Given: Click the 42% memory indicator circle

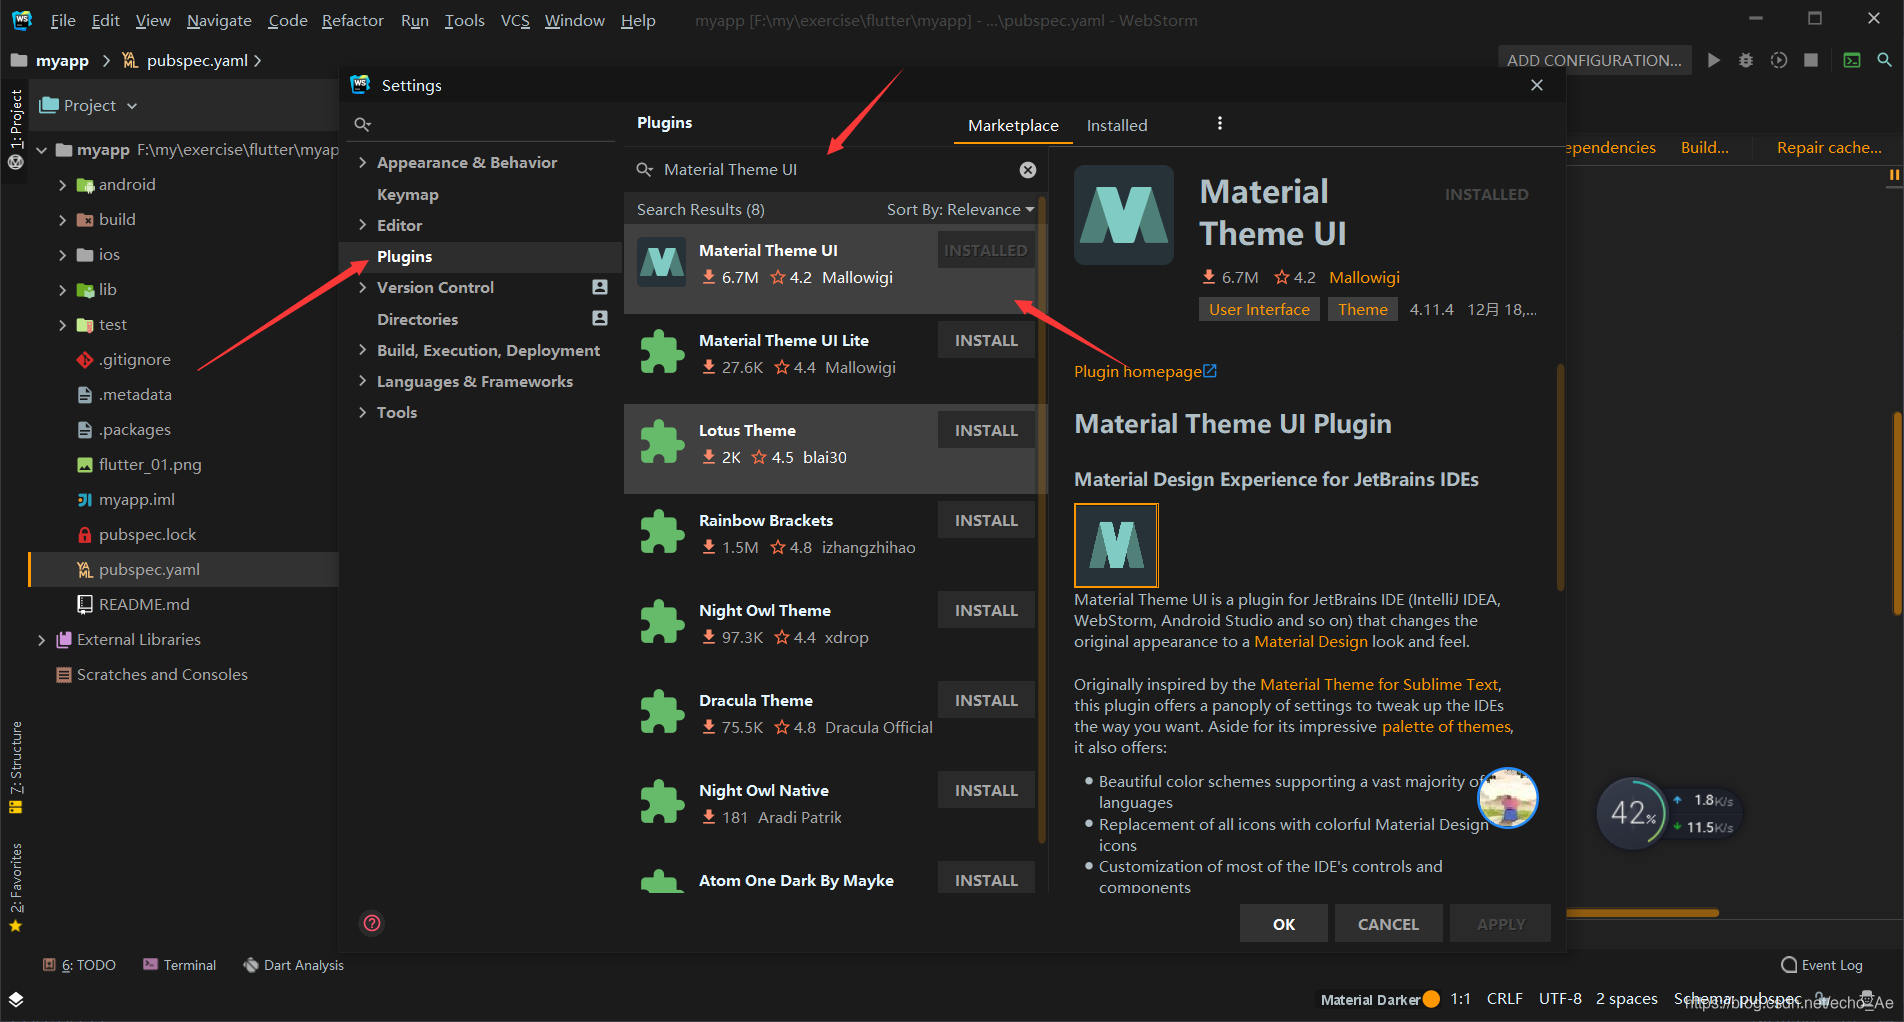Looking at the screenshot, I should 1632,813.
